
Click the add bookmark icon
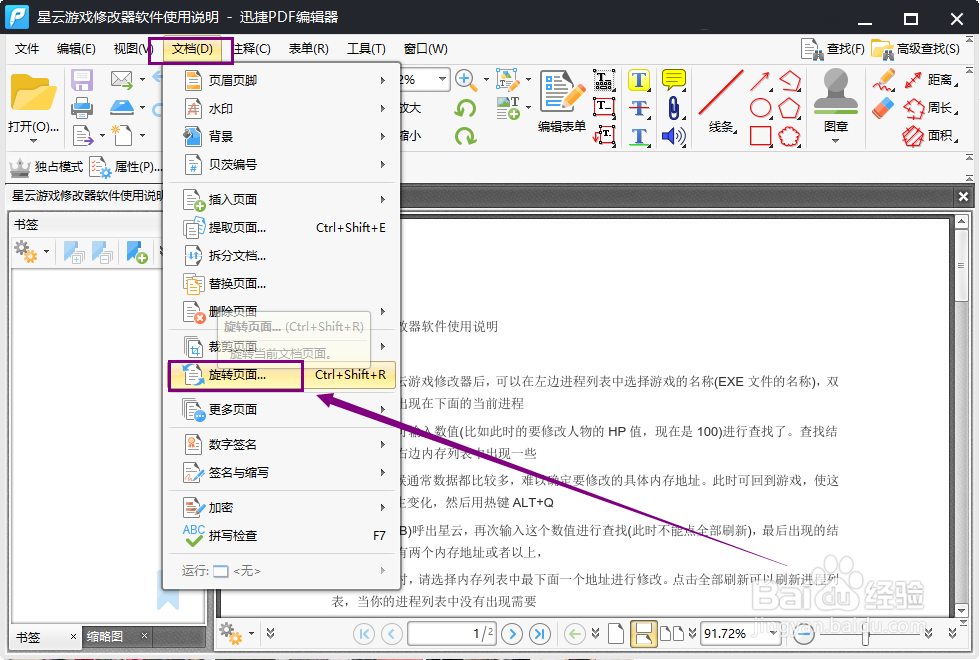click(137, 252)
